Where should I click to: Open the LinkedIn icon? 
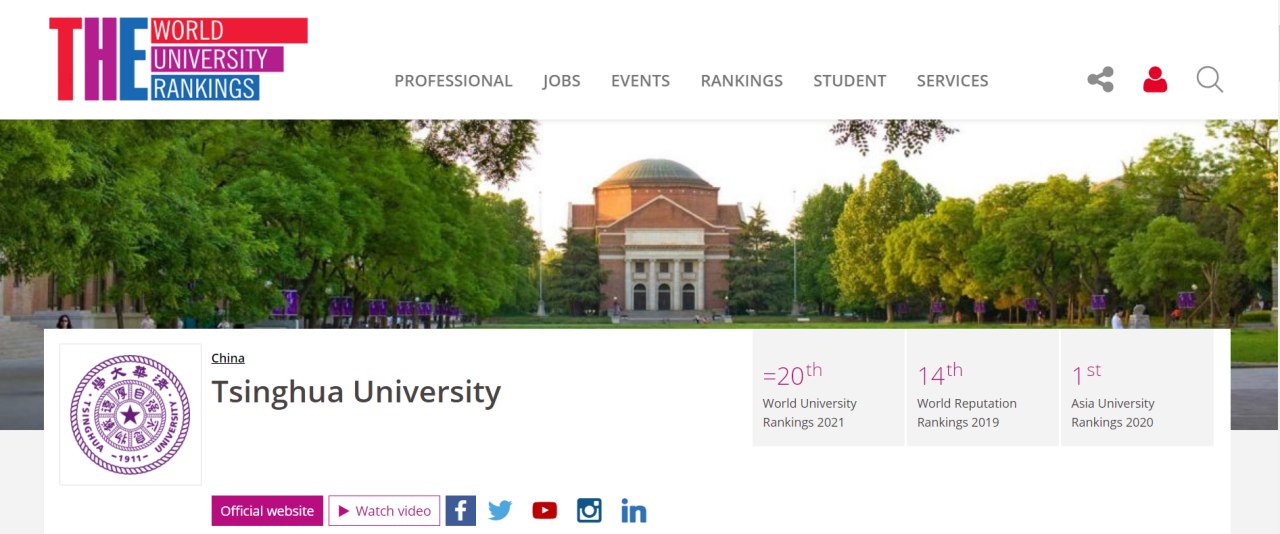(x=634, y=511)
